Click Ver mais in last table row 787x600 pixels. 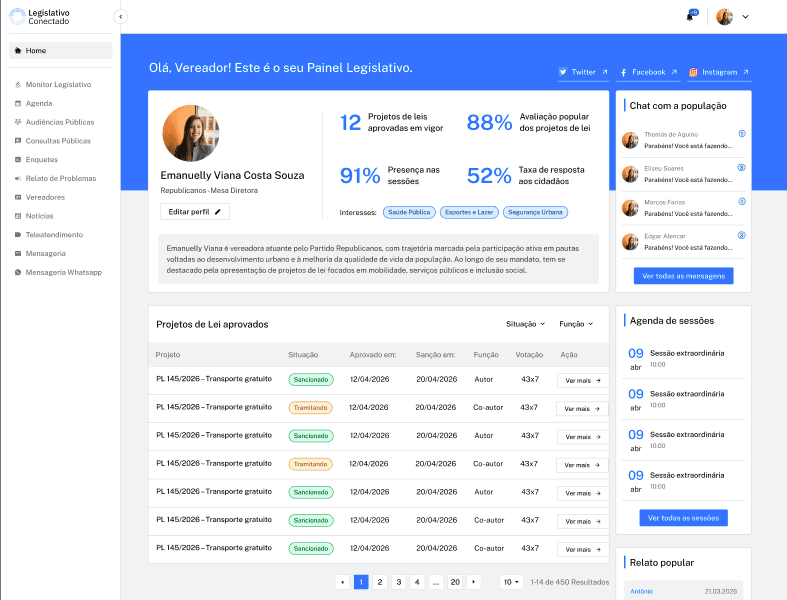583,550
